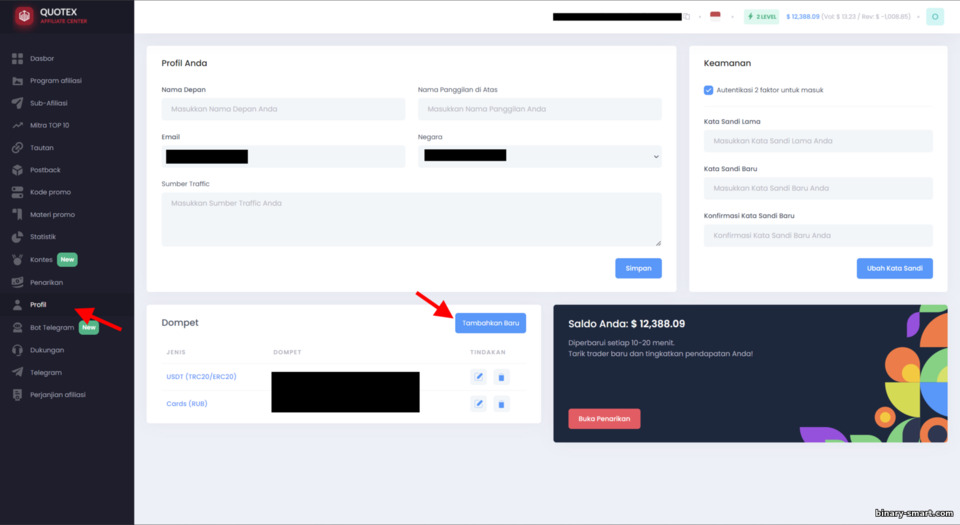Screen dimensions: 960x525
Task: Click the $ 12,388.09 balance in header
Action: [x=803, y=17]
